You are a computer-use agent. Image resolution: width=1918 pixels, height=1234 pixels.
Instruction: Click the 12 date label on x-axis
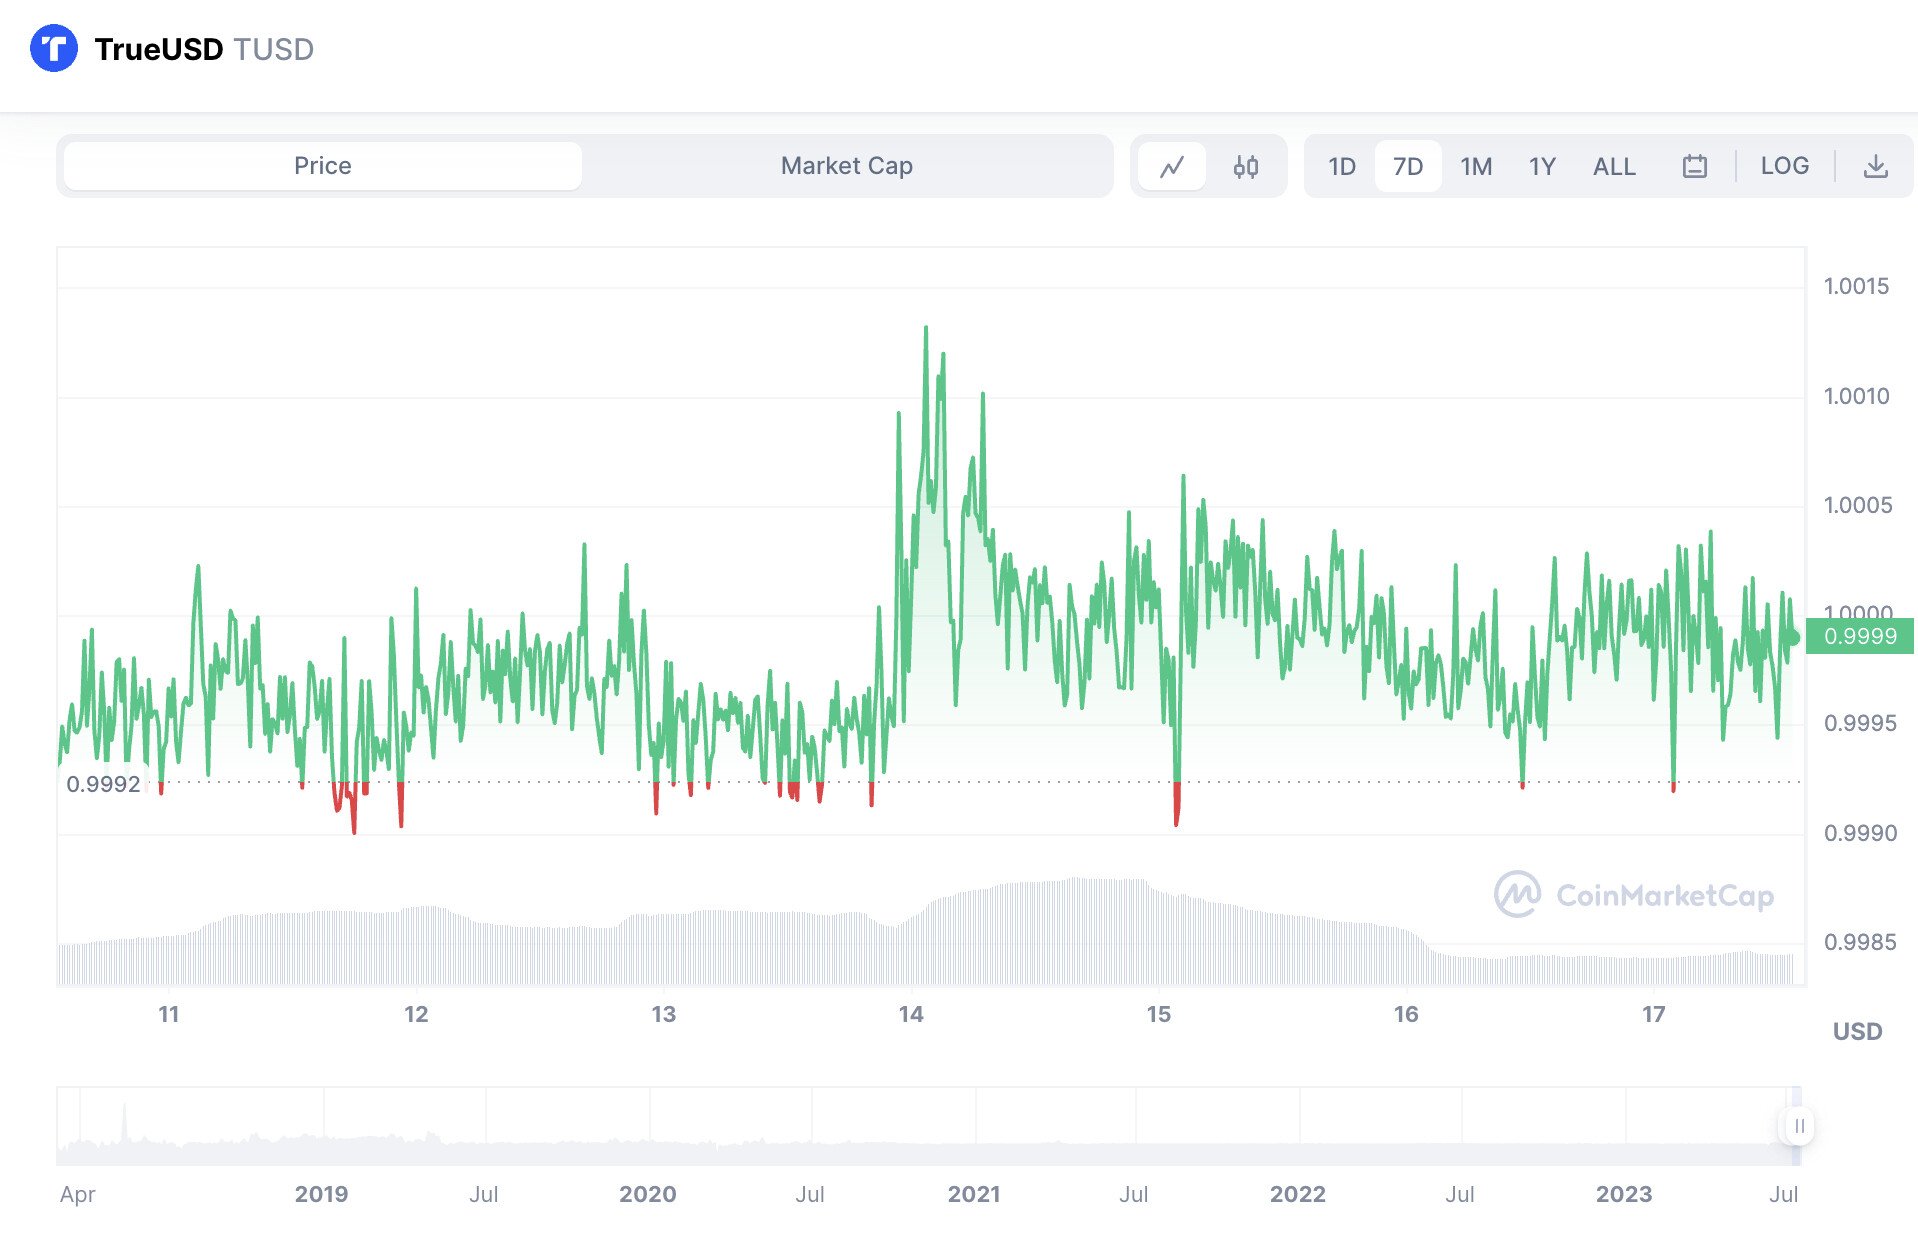tap(415, 1014)
